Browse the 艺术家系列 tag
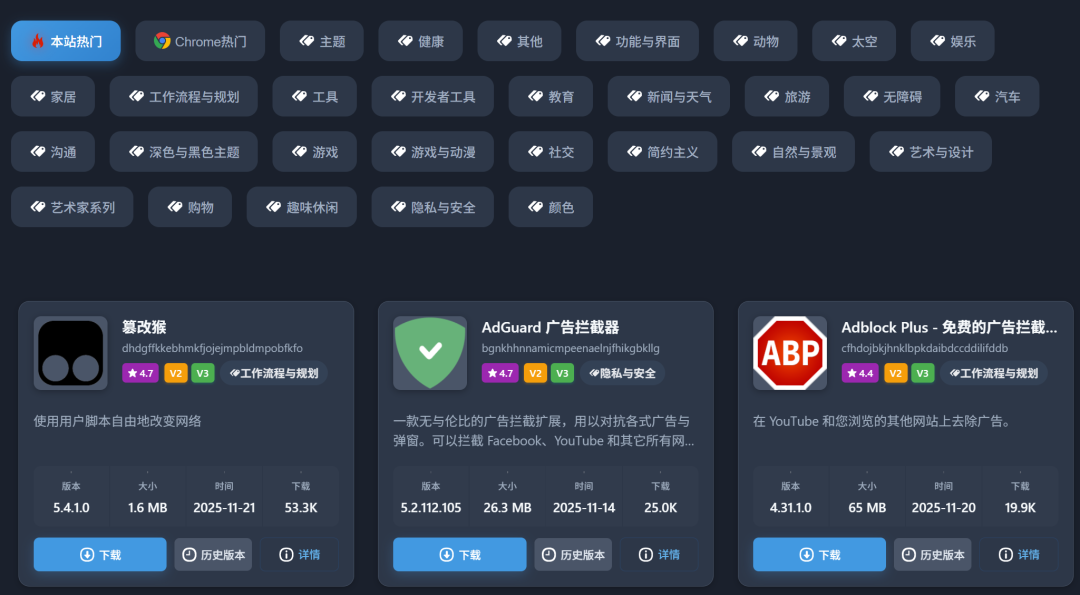Viewport: 1080px width, 595px height. (x=72, y=207)
